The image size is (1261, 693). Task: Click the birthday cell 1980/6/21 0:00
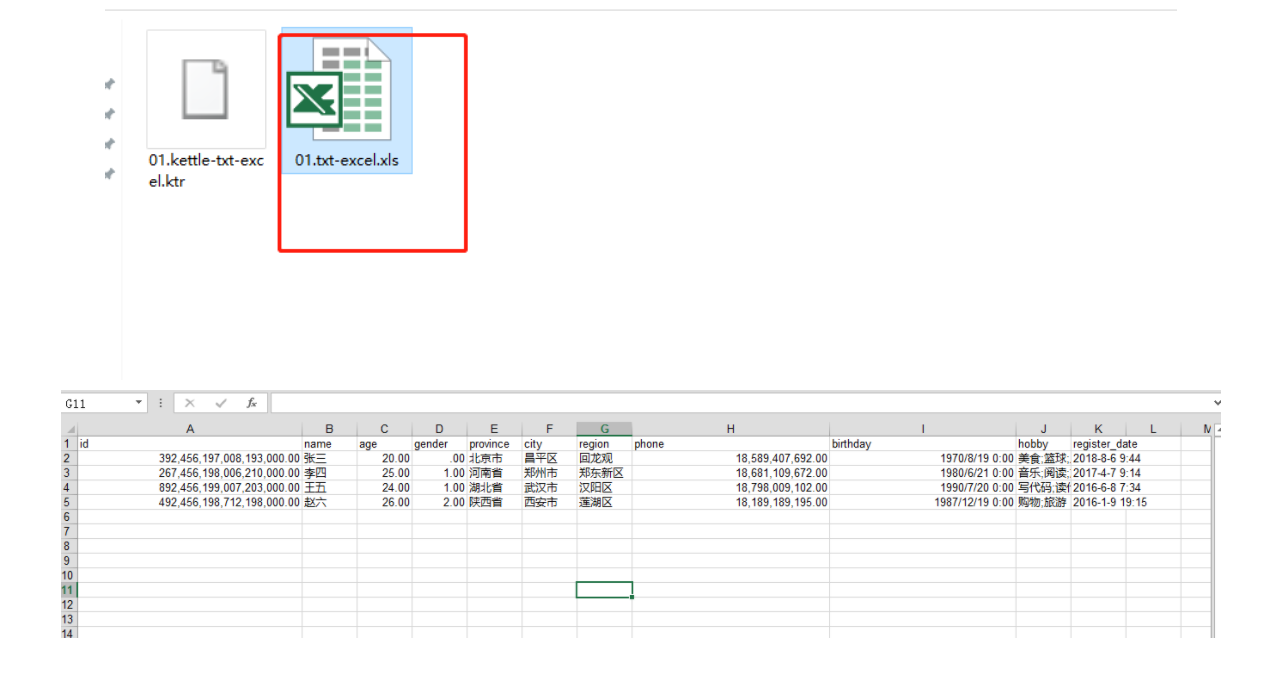point(922,473)
